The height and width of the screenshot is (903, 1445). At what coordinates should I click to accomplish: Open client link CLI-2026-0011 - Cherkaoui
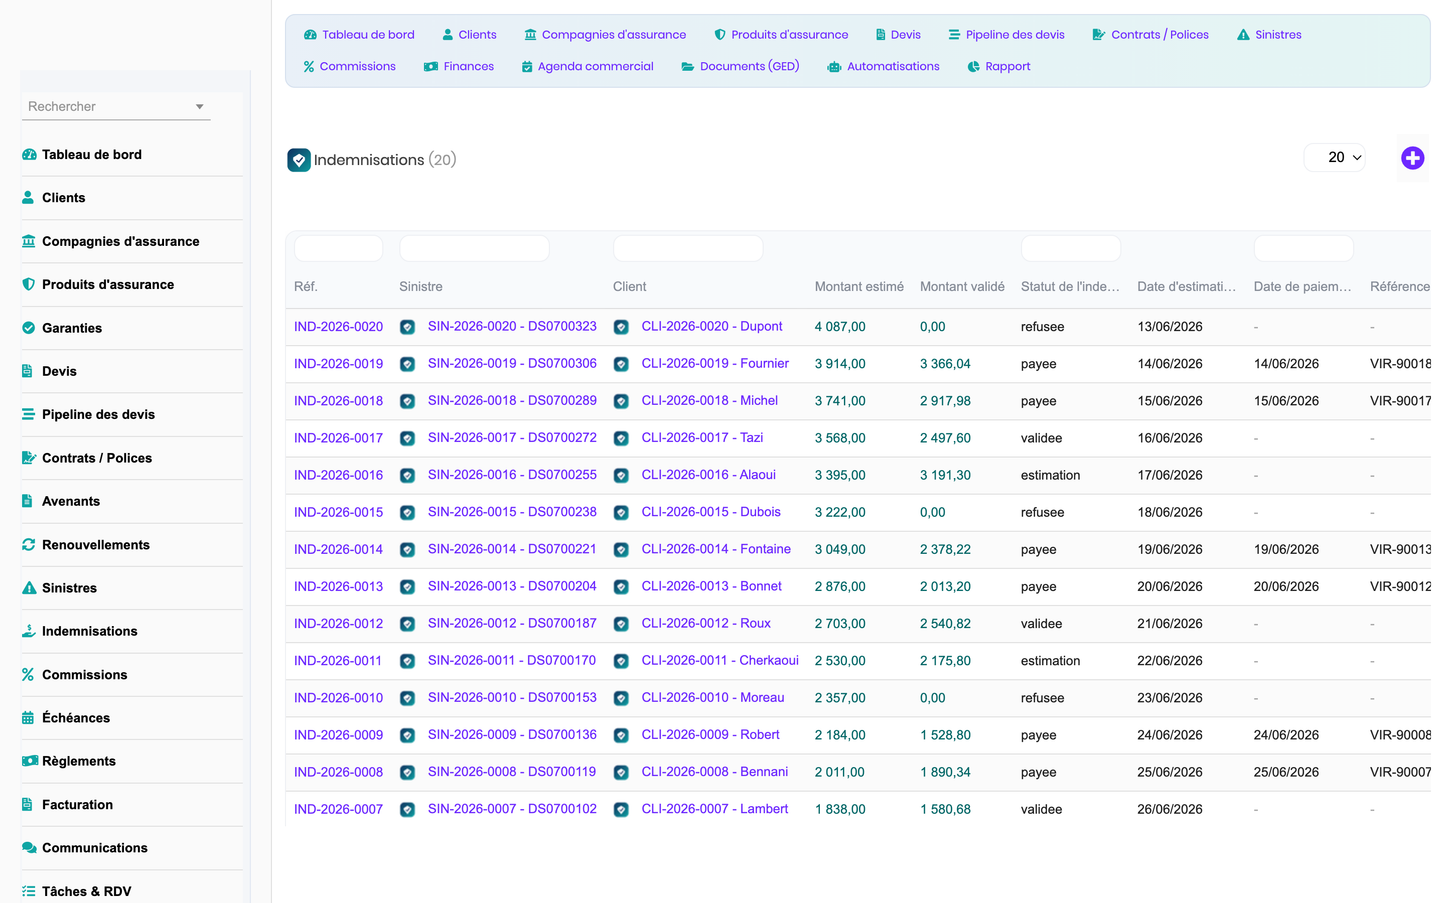720,661
